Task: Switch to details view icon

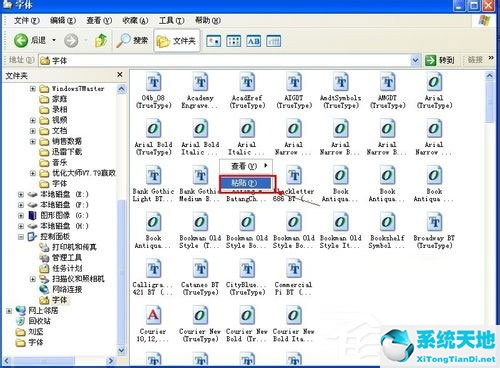Action: [x=274, y=41]
